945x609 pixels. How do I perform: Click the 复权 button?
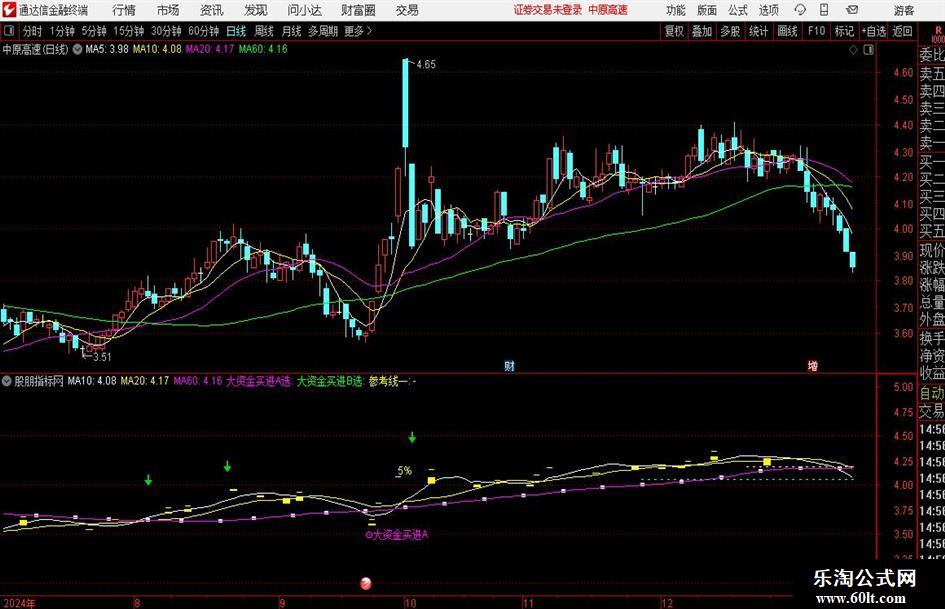pyautogui.click(x=674, y=31)
